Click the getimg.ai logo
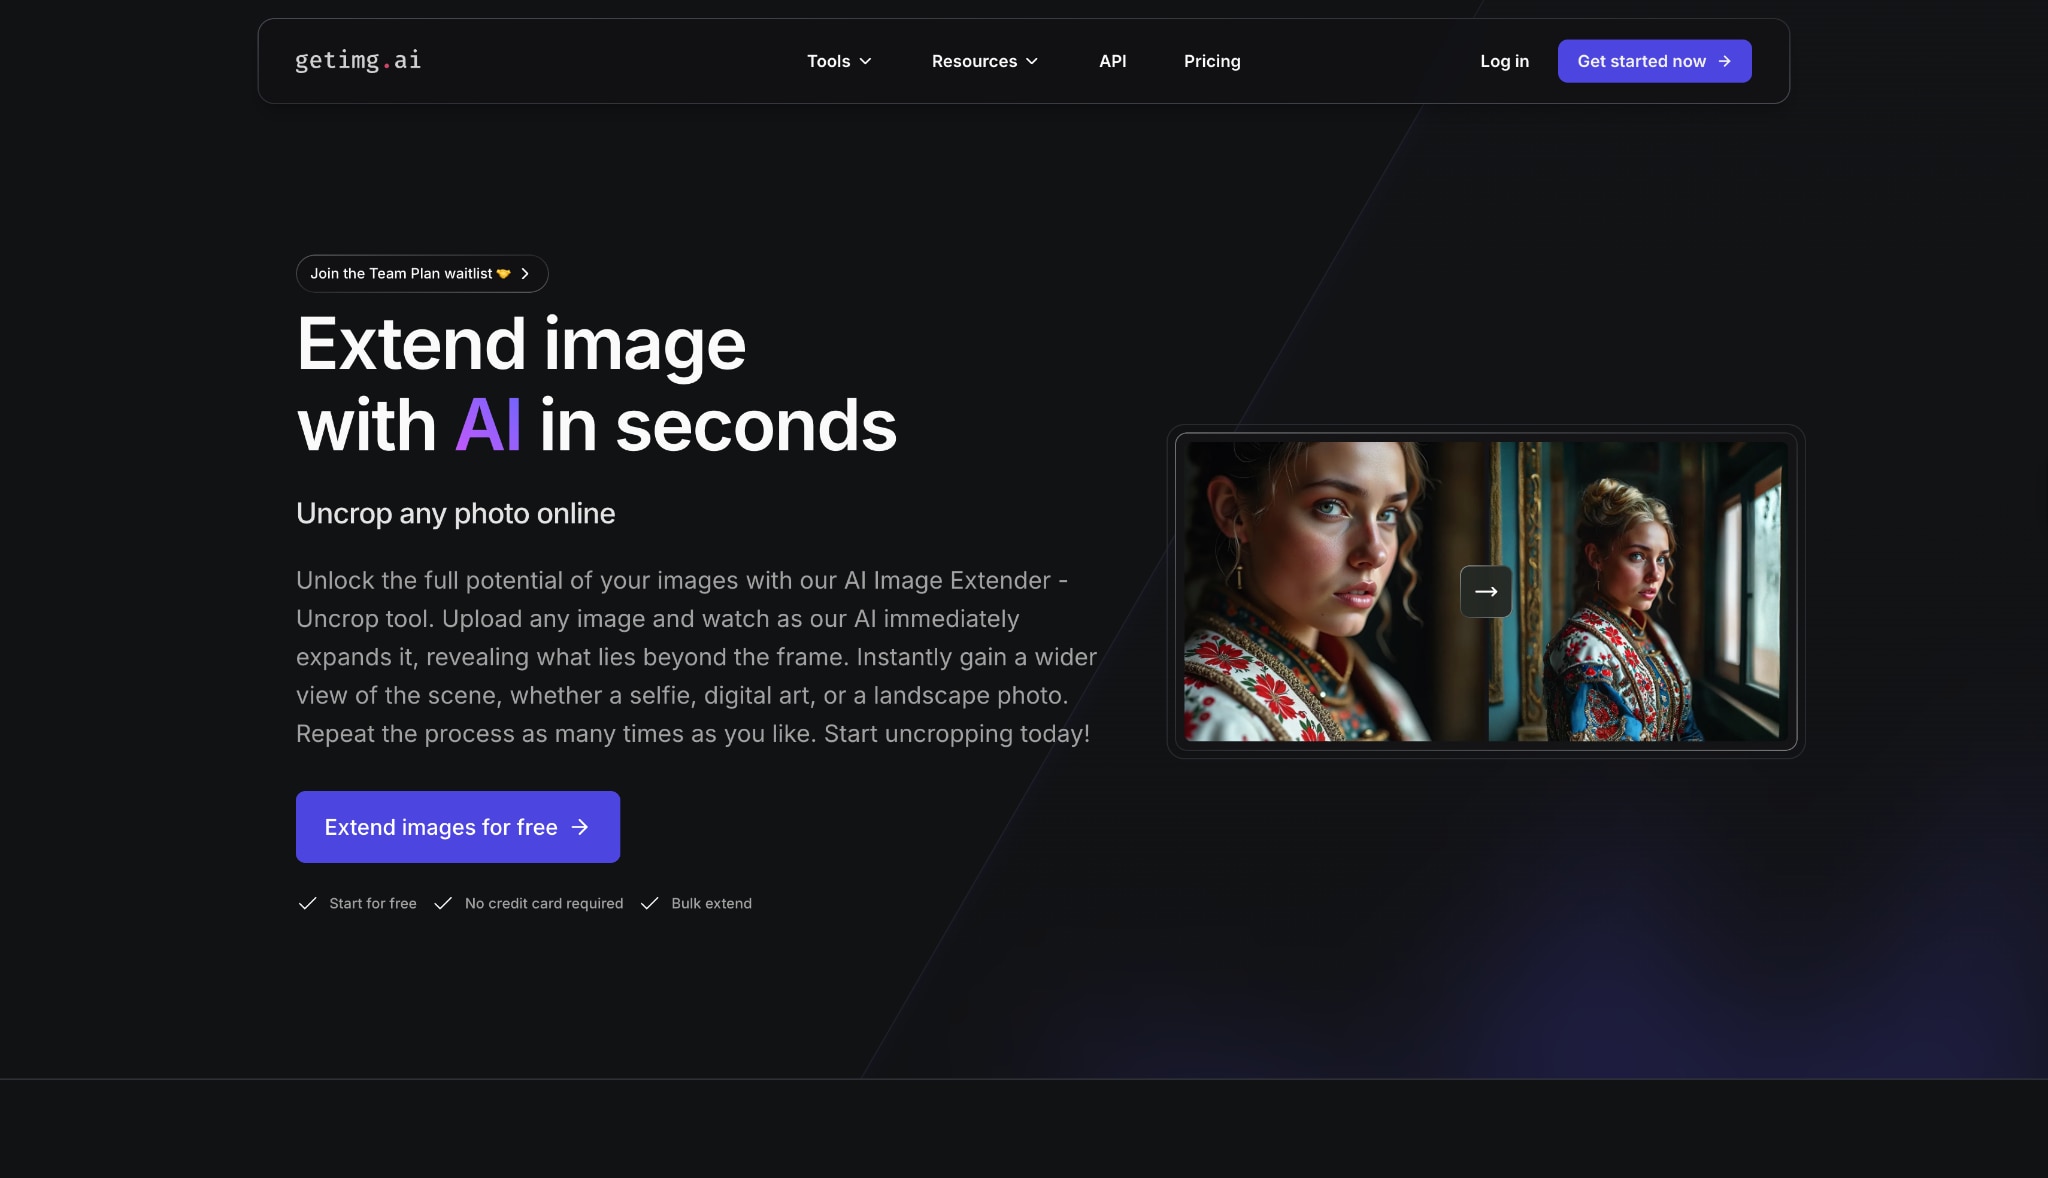Image resolution: width=2048 pixels, height=1178 pixels. pyautogui.click(x=357, y=61)
